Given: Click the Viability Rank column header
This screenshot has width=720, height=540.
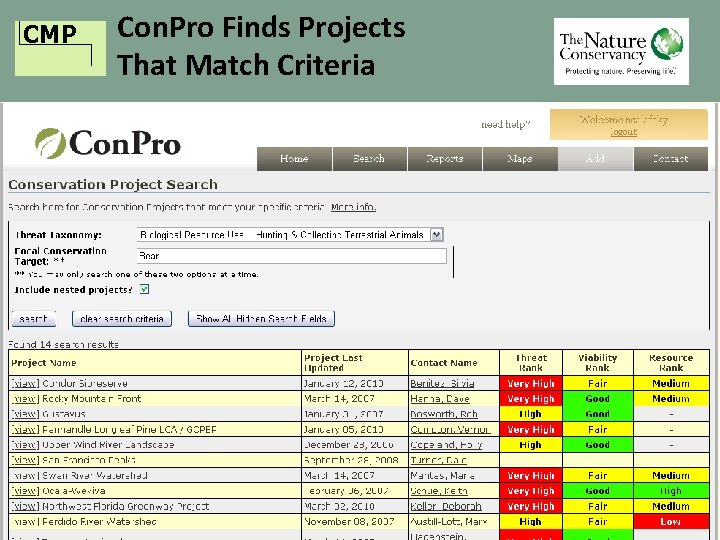Looking at the screenshot, I should point(598,363).
